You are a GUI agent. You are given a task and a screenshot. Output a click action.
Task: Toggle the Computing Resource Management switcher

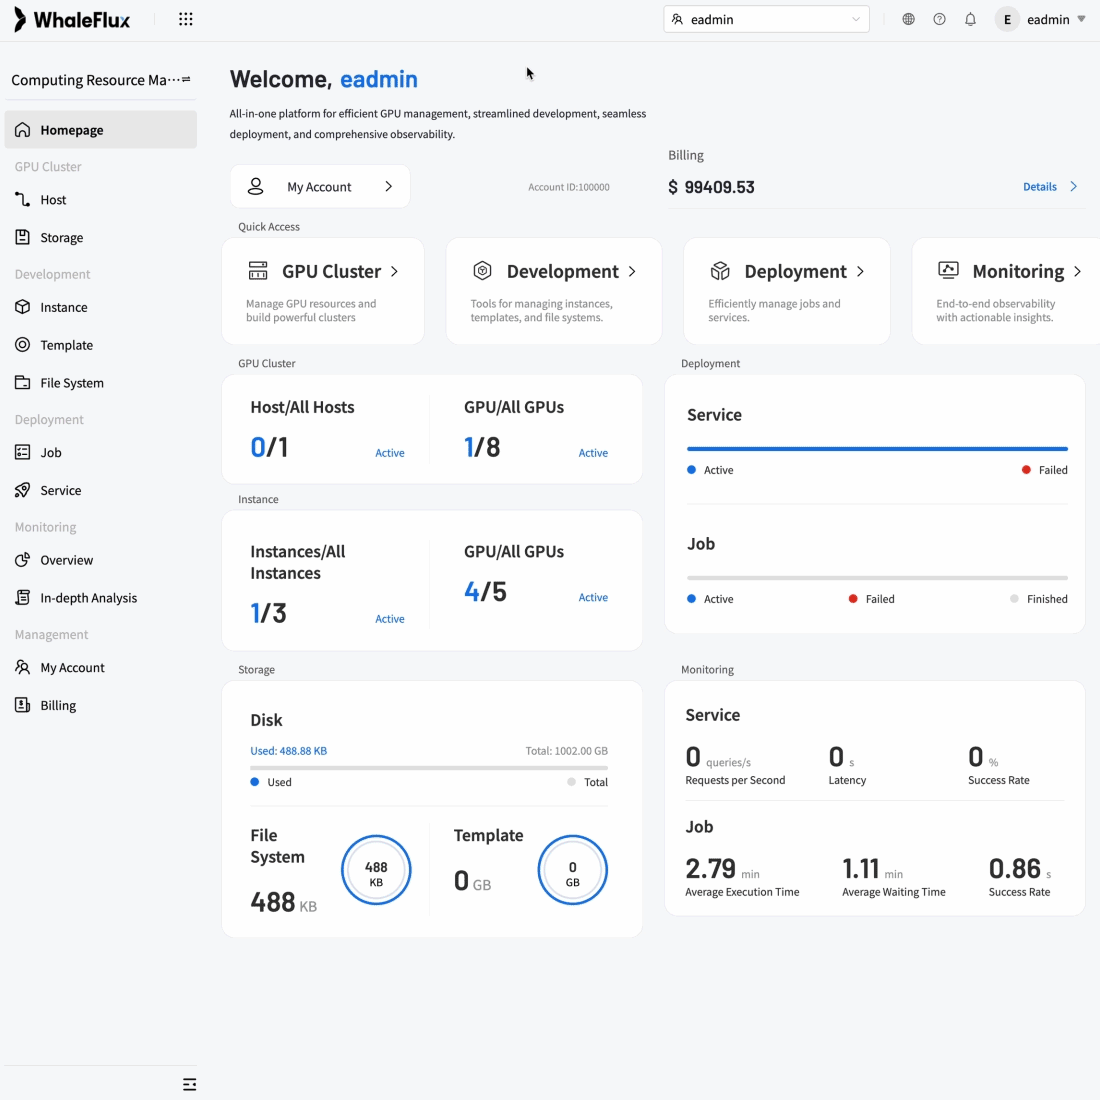click(186, 80)
